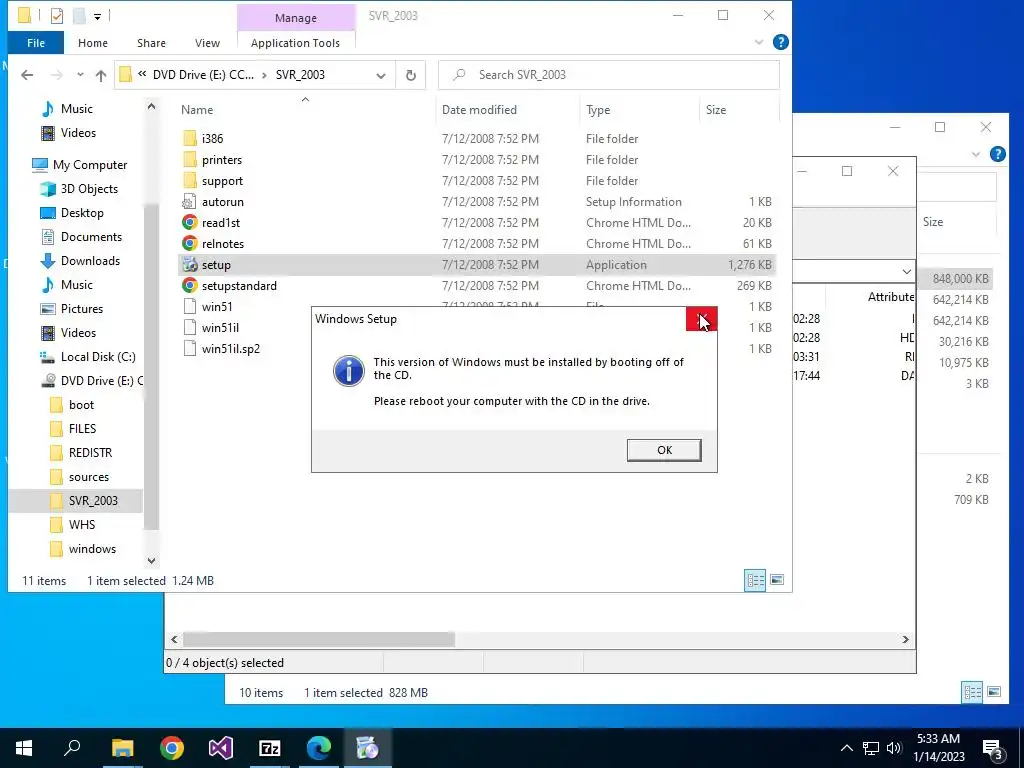Open taskbar Search magnifier

pyautogui.click(x=72, y=748)
